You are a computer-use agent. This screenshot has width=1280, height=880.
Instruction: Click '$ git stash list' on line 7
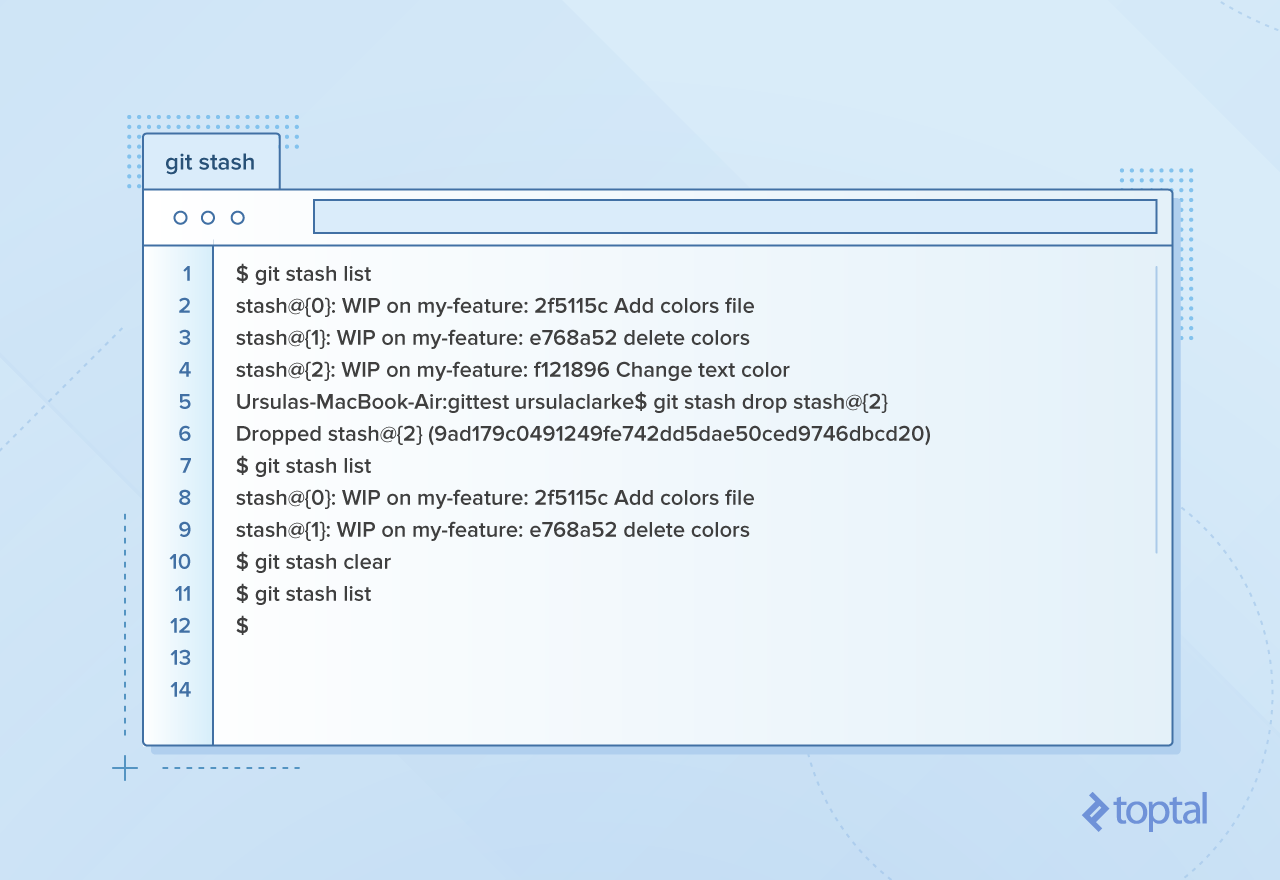click(304, 466)
